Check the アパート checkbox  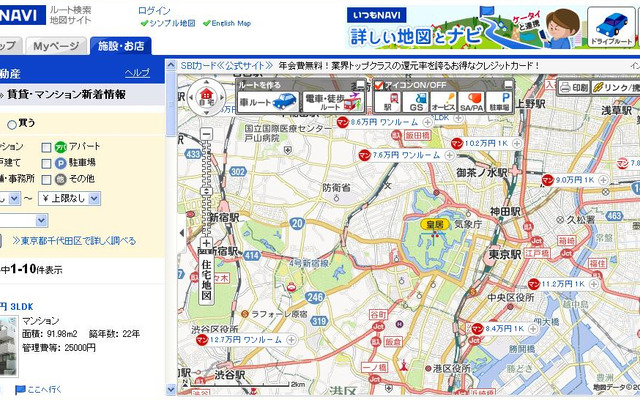point(47,147)
